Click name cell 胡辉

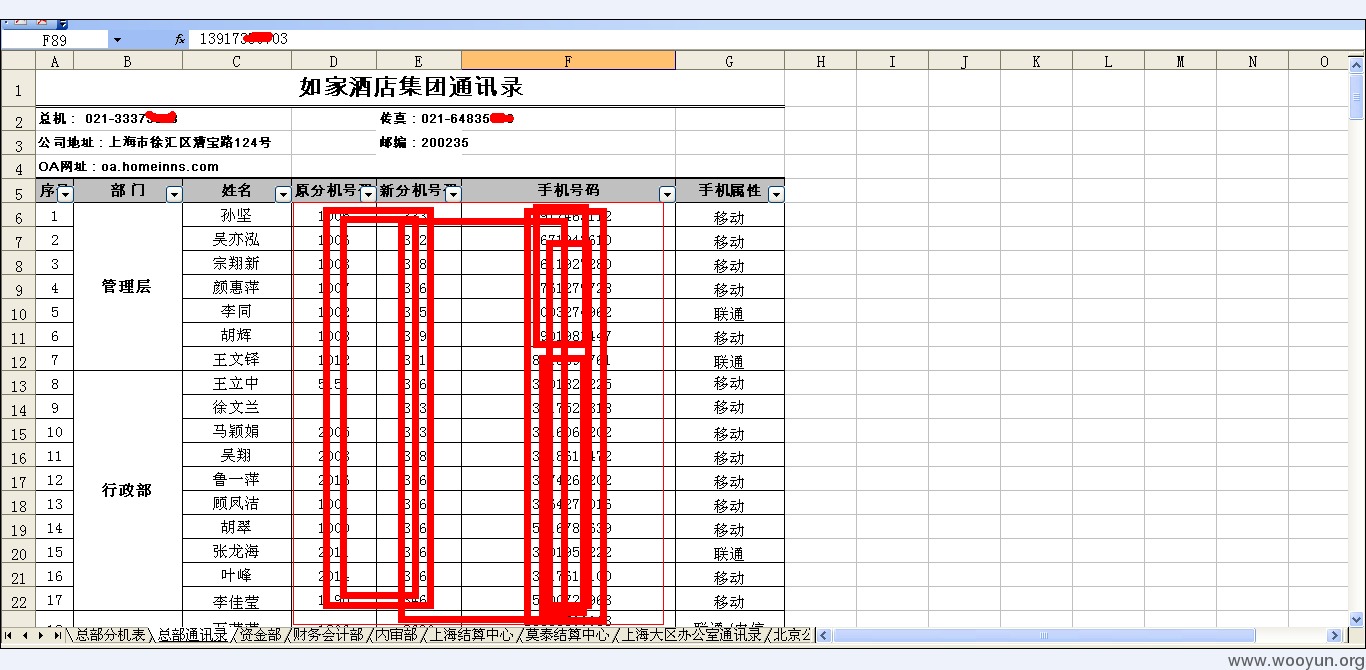coord(237,336)
